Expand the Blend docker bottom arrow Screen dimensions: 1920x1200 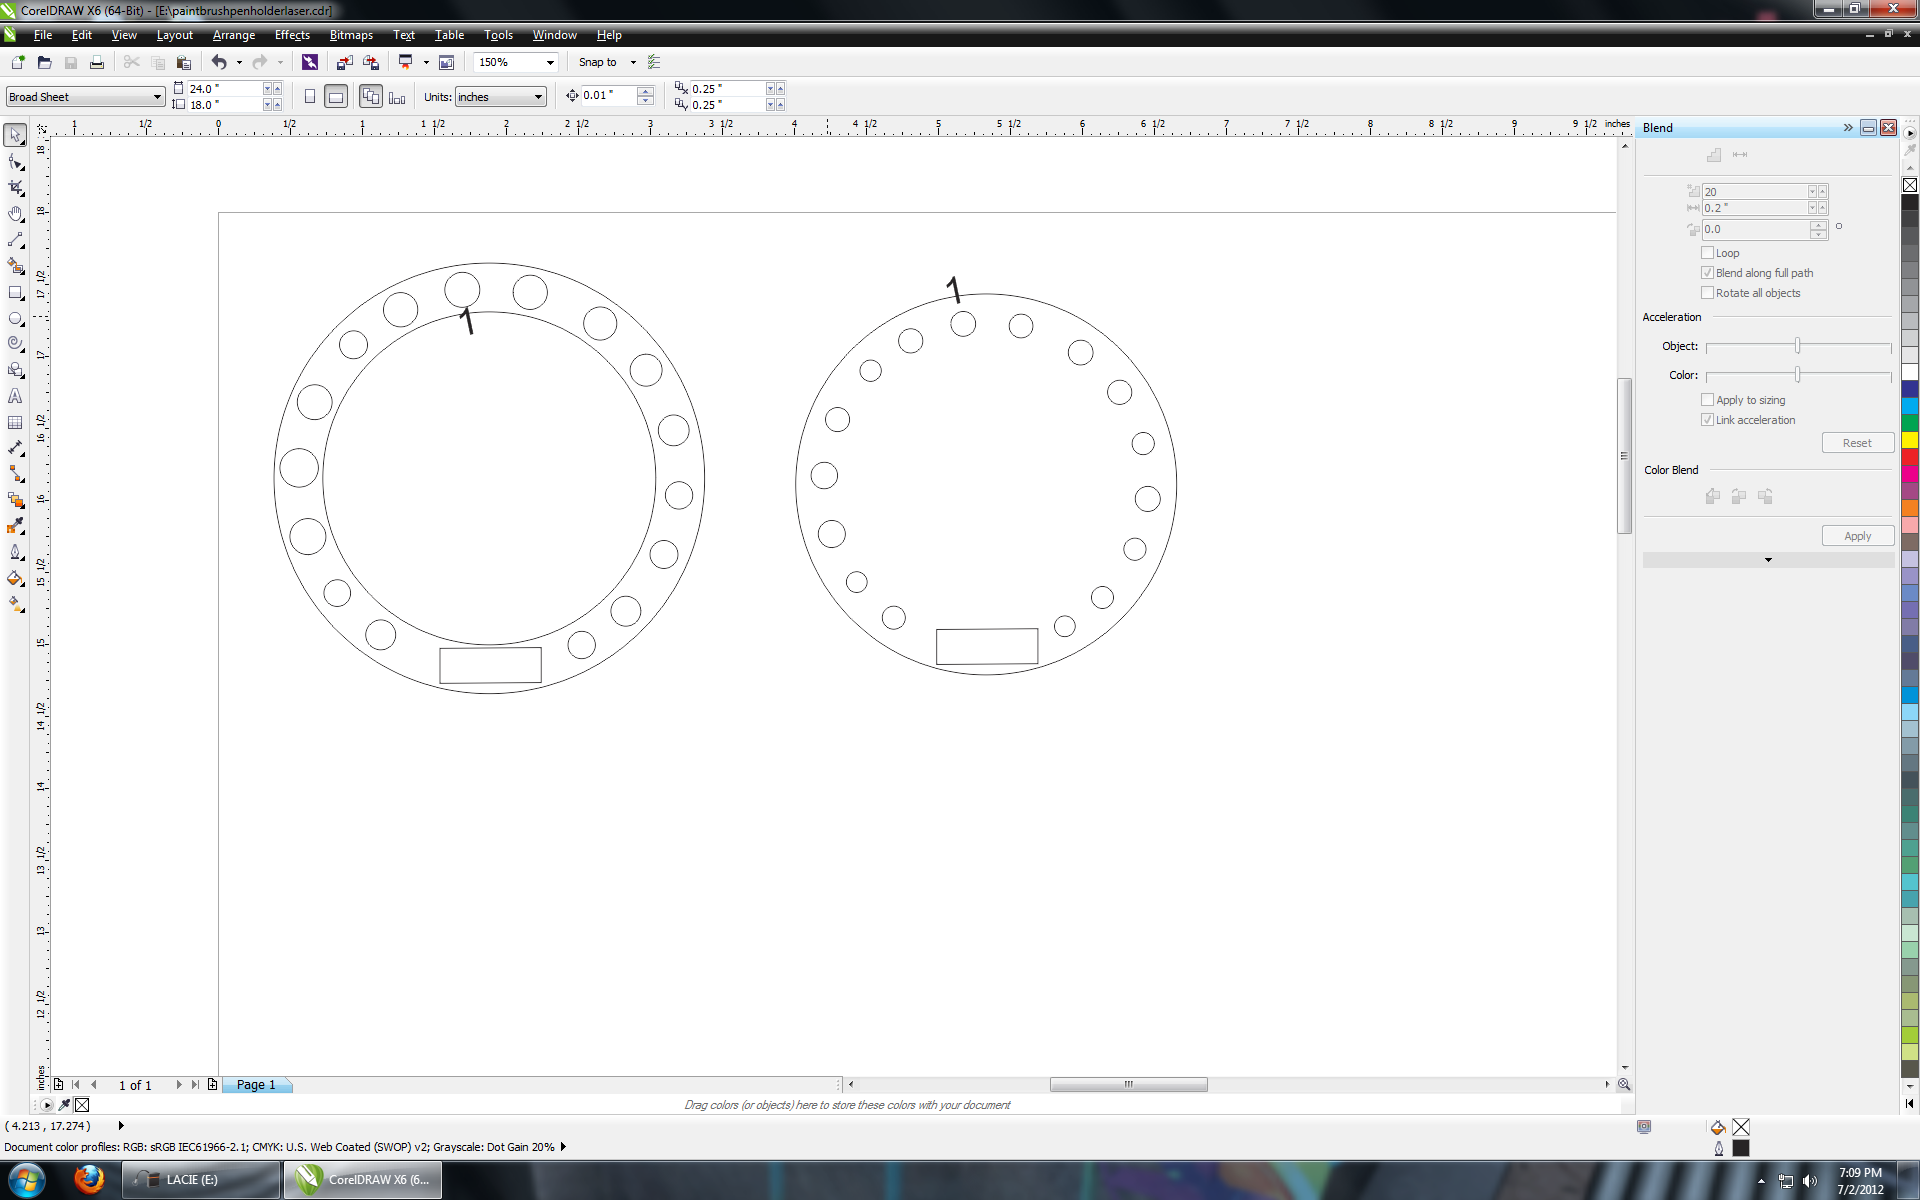click(1768, 560)
